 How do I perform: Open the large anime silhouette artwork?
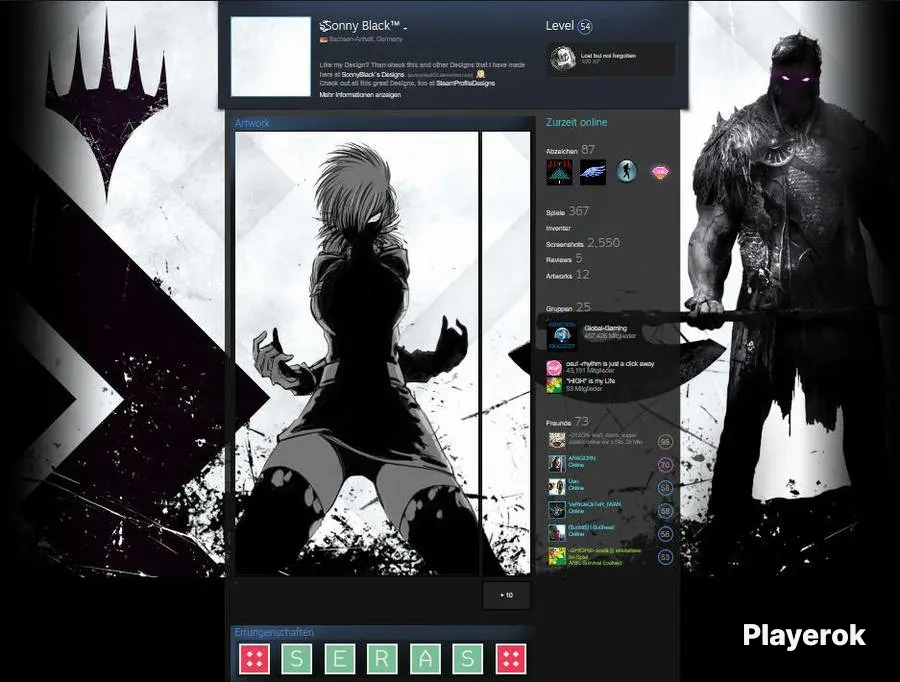tap(356, 354)
